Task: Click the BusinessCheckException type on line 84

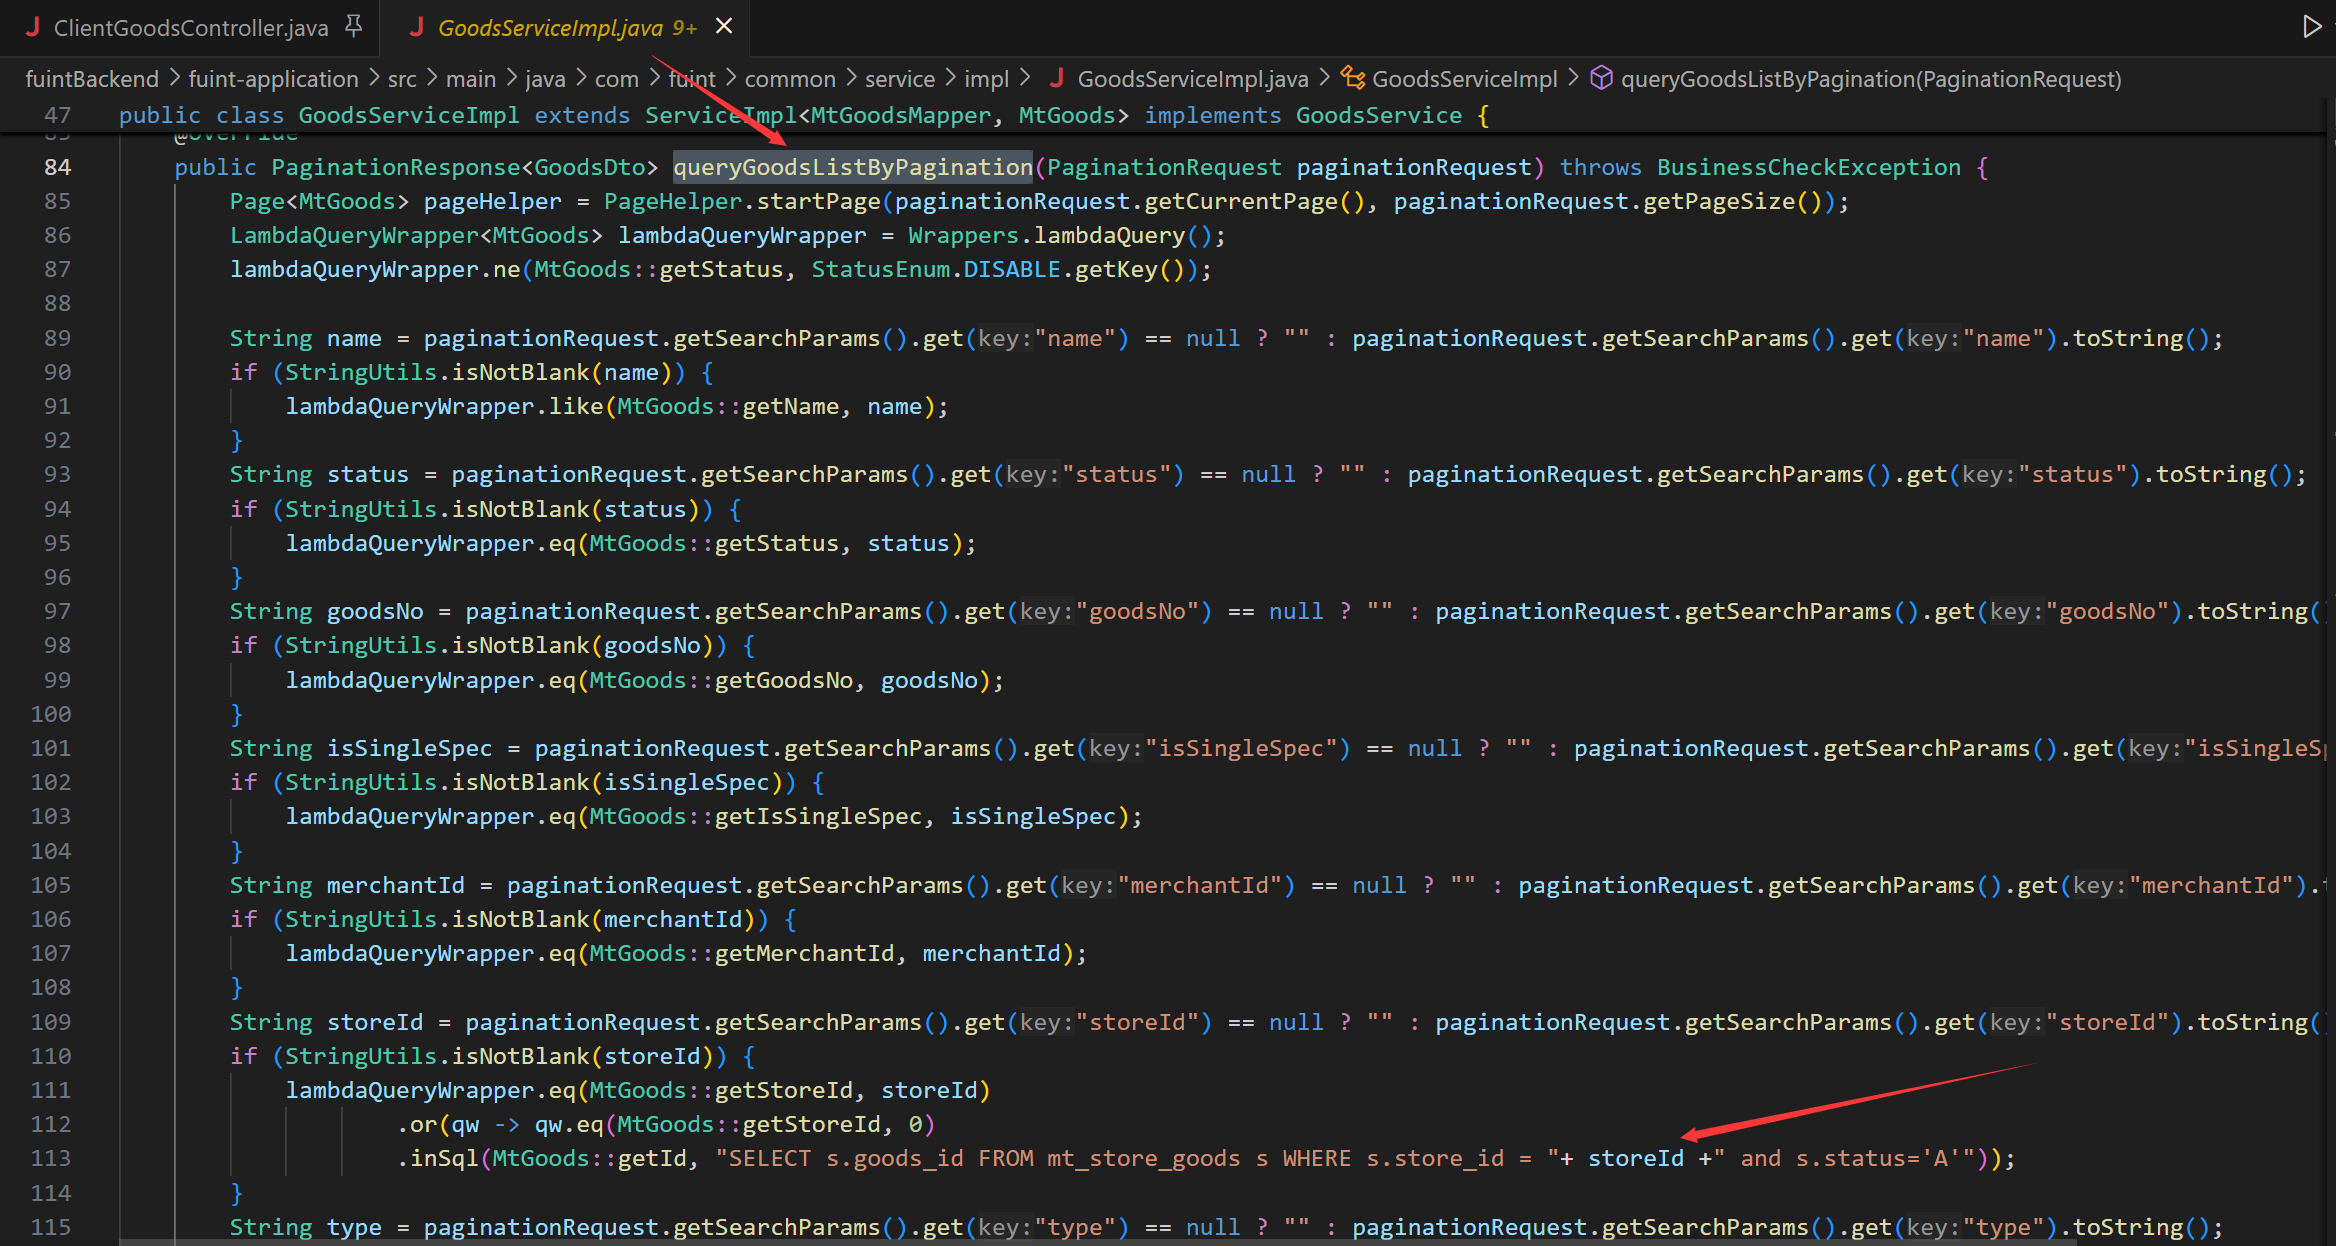Action: (x=1808, y=167)
